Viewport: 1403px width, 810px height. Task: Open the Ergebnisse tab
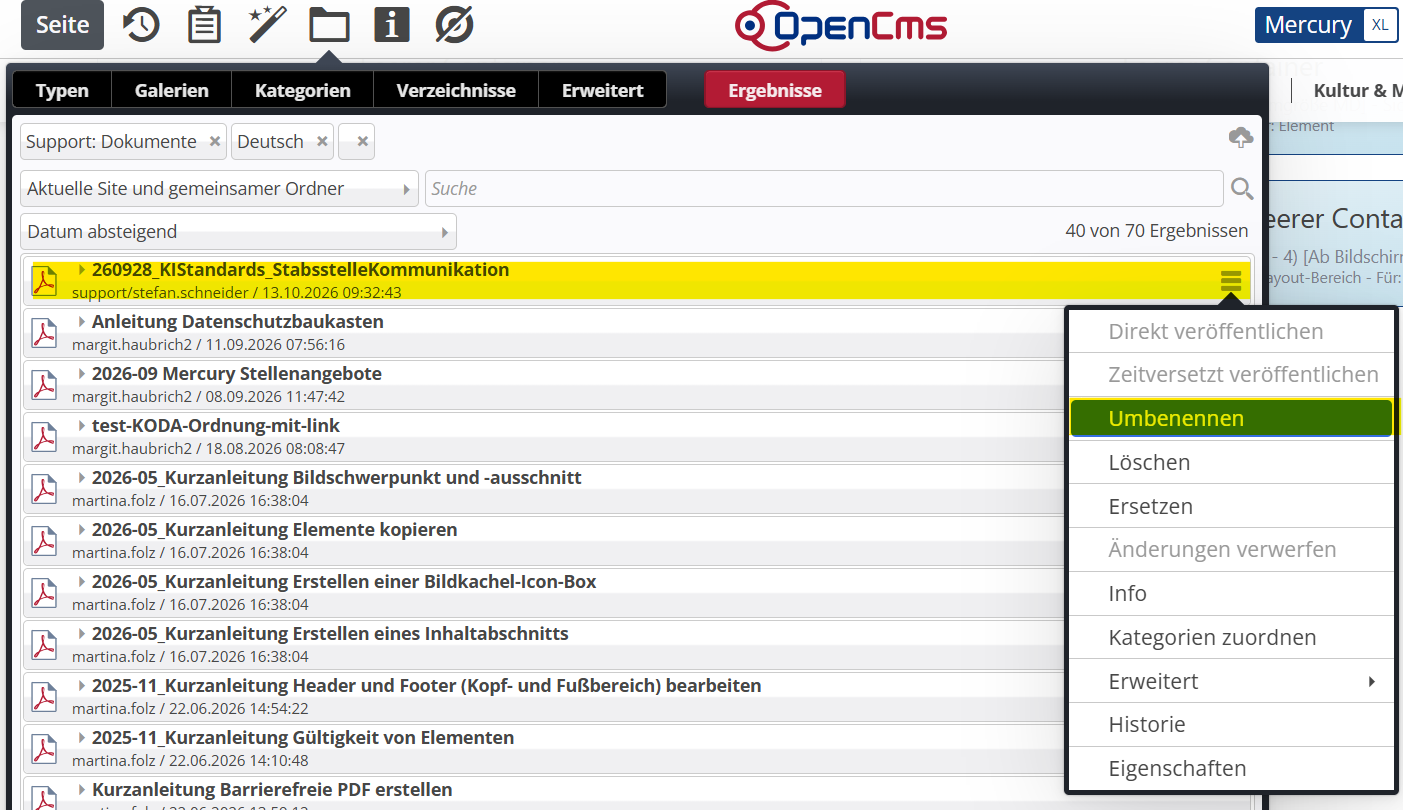click(775, 90)
